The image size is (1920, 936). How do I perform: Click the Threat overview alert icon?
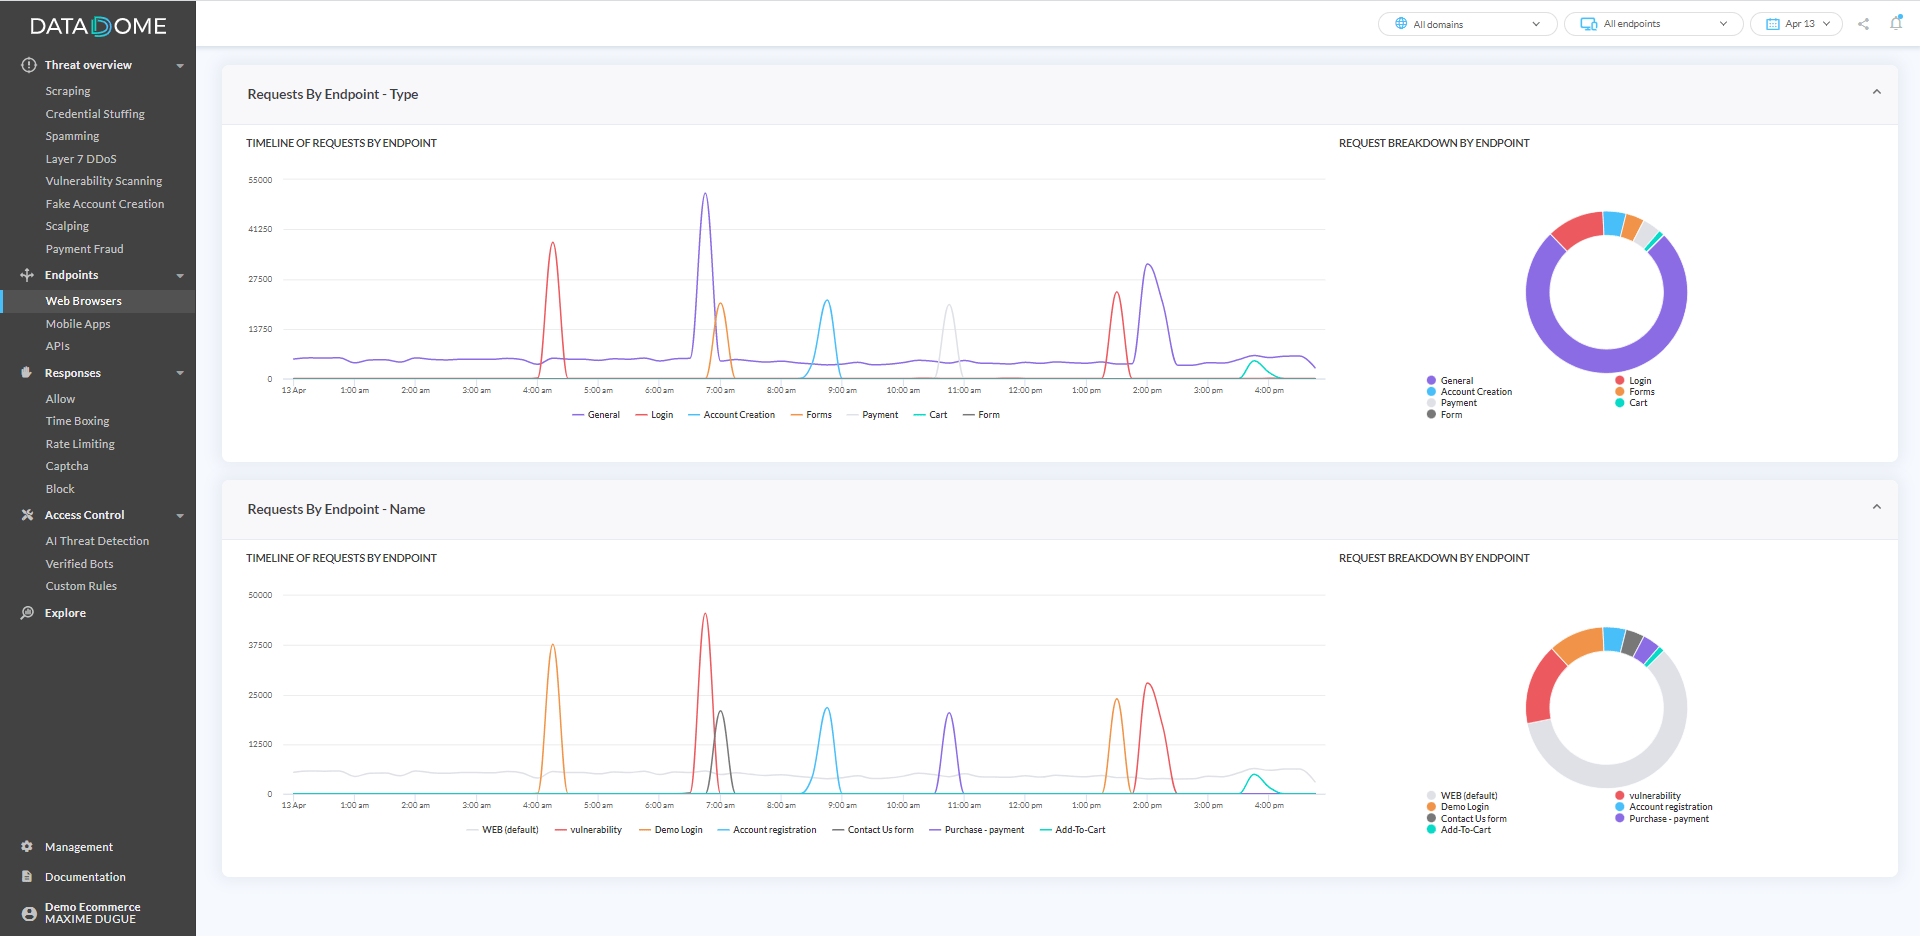(28, 64)
